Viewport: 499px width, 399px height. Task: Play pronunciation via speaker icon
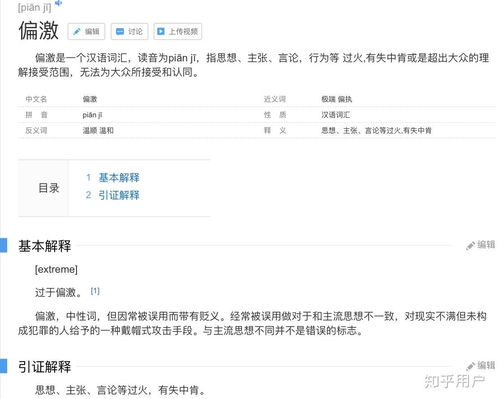point(59,3)
